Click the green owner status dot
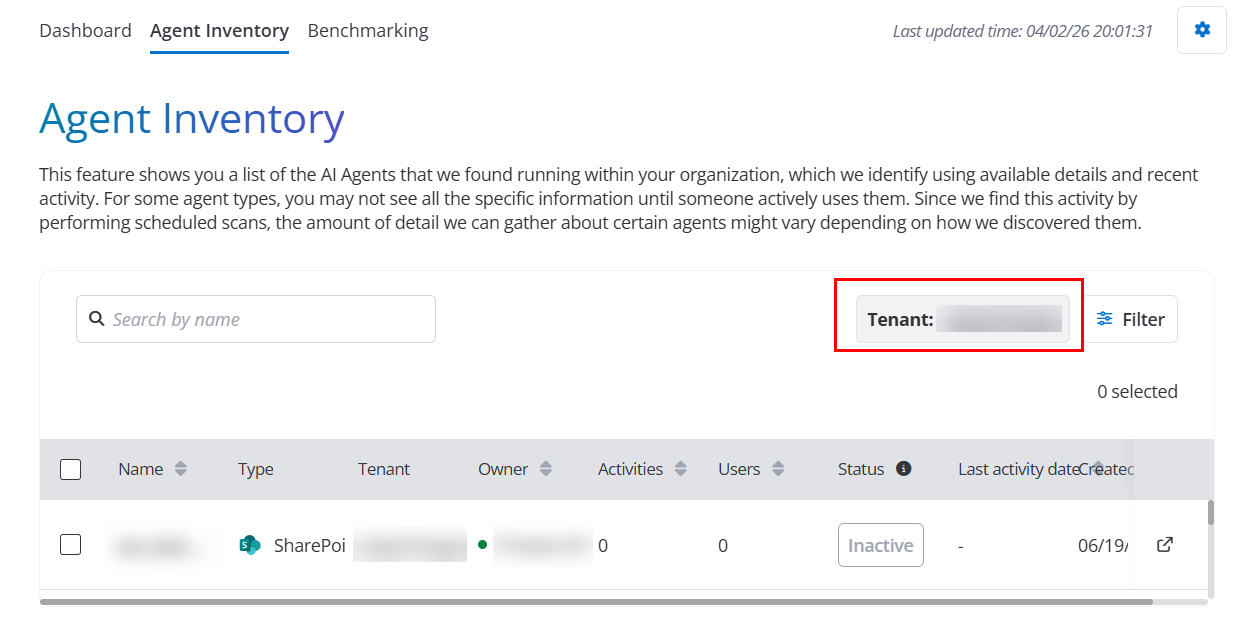 483,545
